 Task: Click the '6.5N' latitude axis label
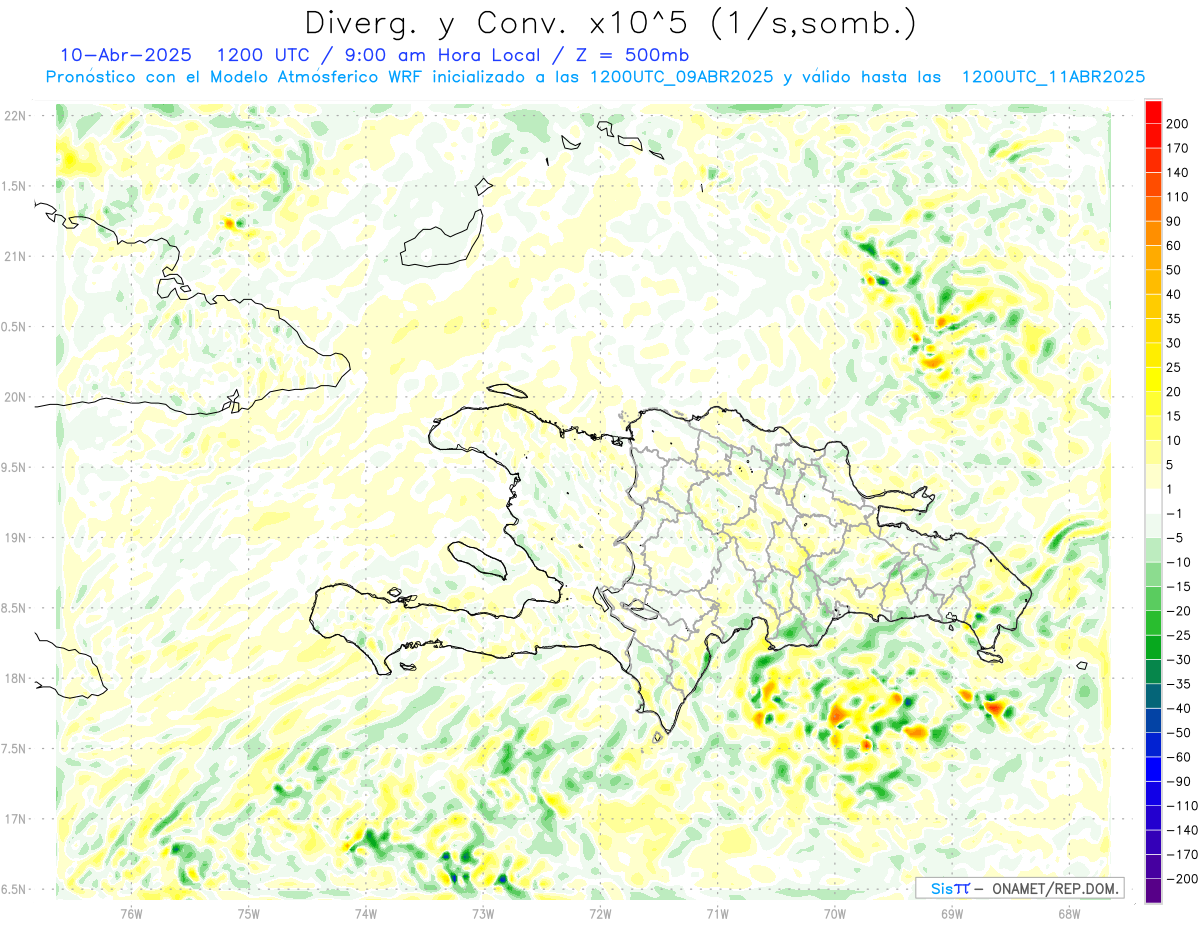click(15, 889)
